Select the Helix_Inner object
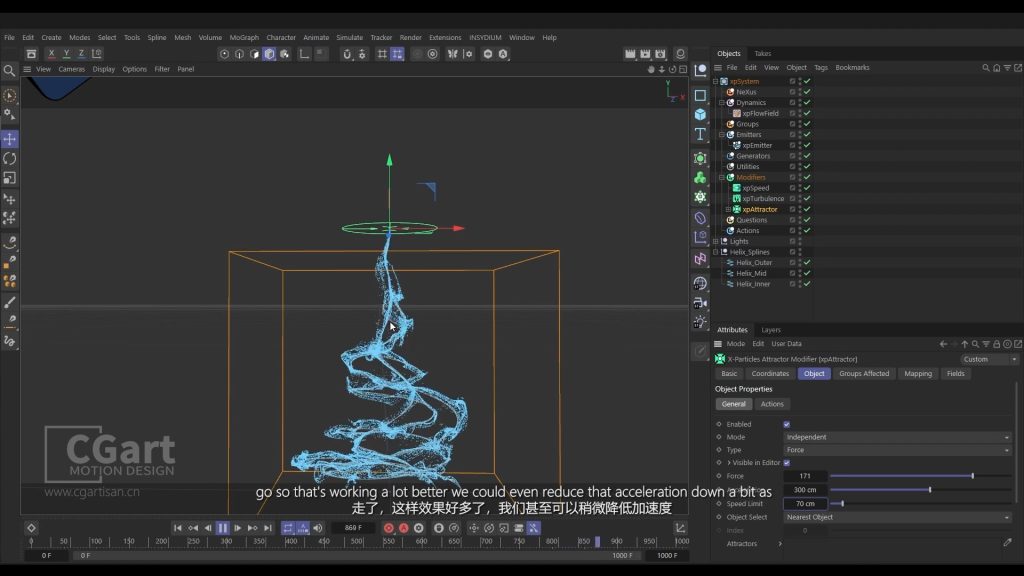This screenshot has width=1024, height=576. (x=753, y=284)
